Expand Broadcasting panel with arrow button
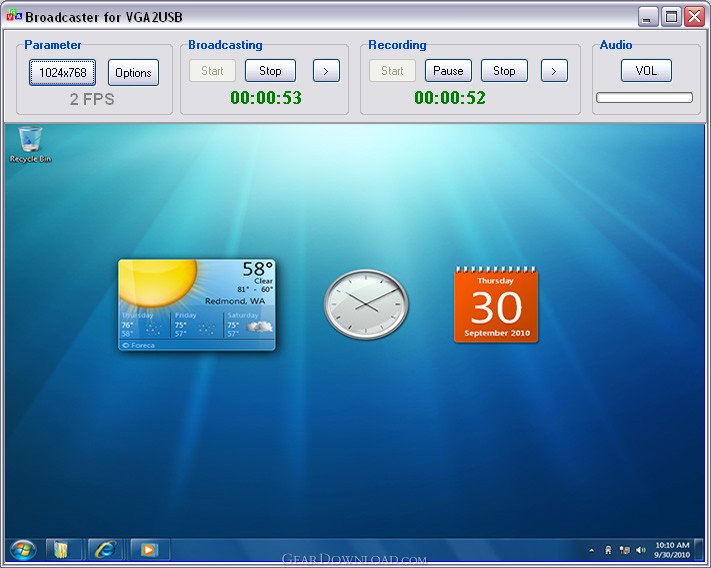The width and height of the screenshot is (711, 568). (326, 71)
